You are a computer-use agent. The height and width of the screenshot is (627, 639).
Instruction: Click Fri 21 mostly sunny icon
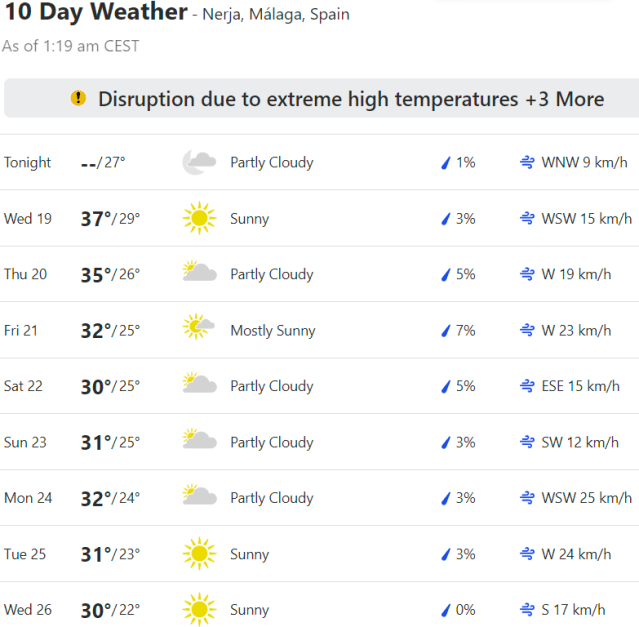[199, 329]
